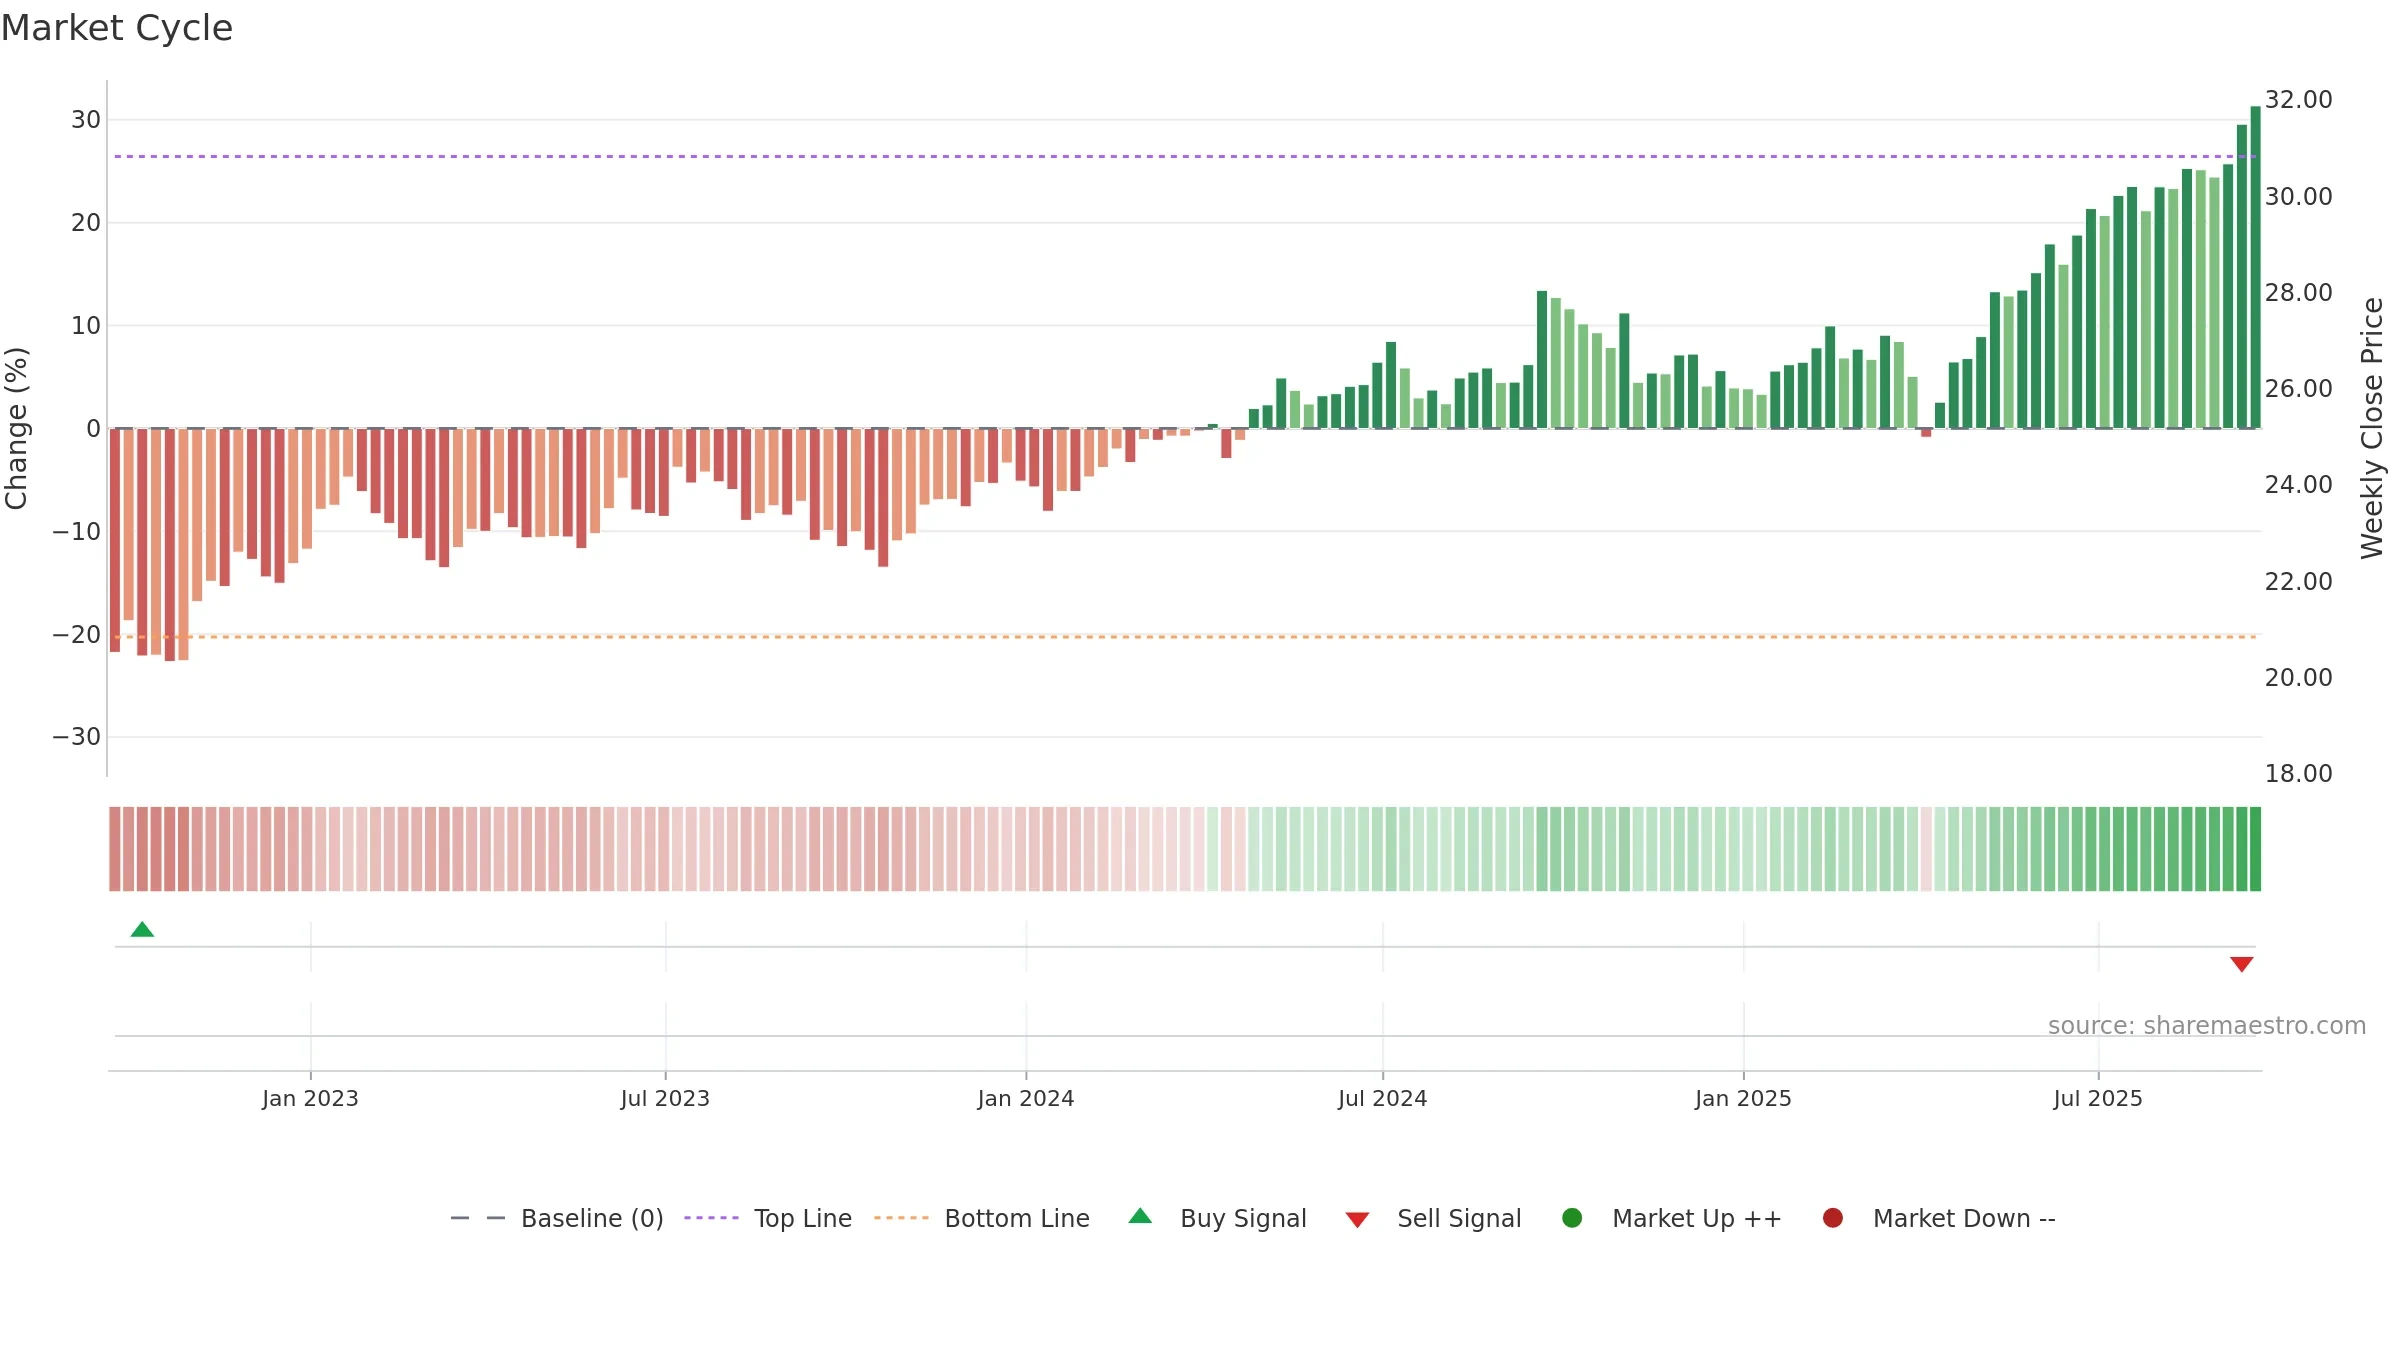Toggle the Bottom Line legend entry
This screenshot has height=1350, width=2400.
click(x=982, y=1218)
